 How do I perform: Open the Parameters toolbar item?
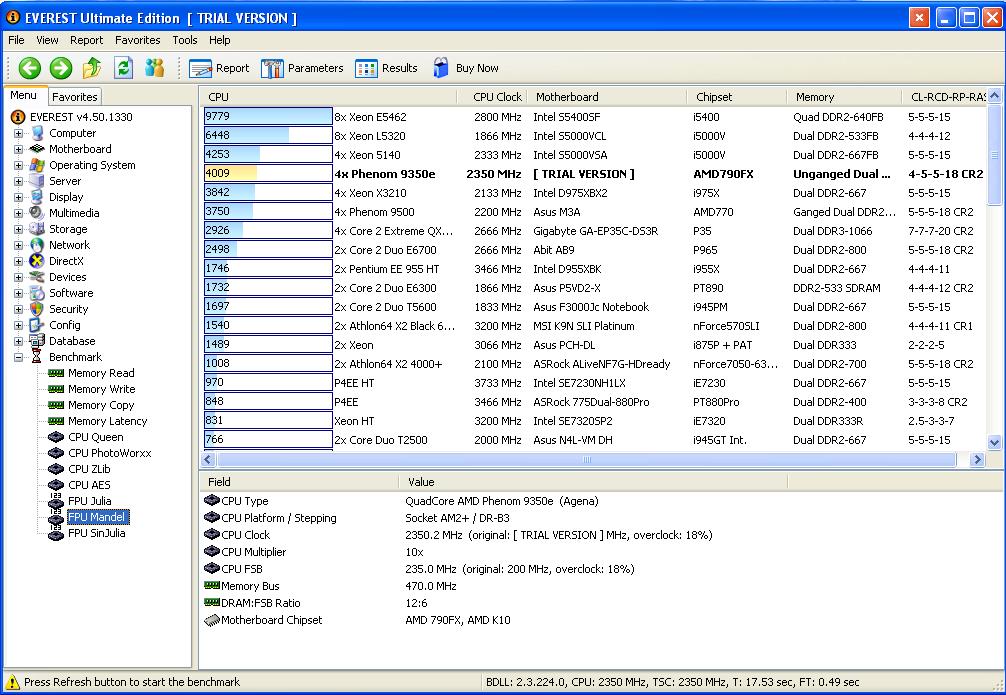click(x=302, y=68)
